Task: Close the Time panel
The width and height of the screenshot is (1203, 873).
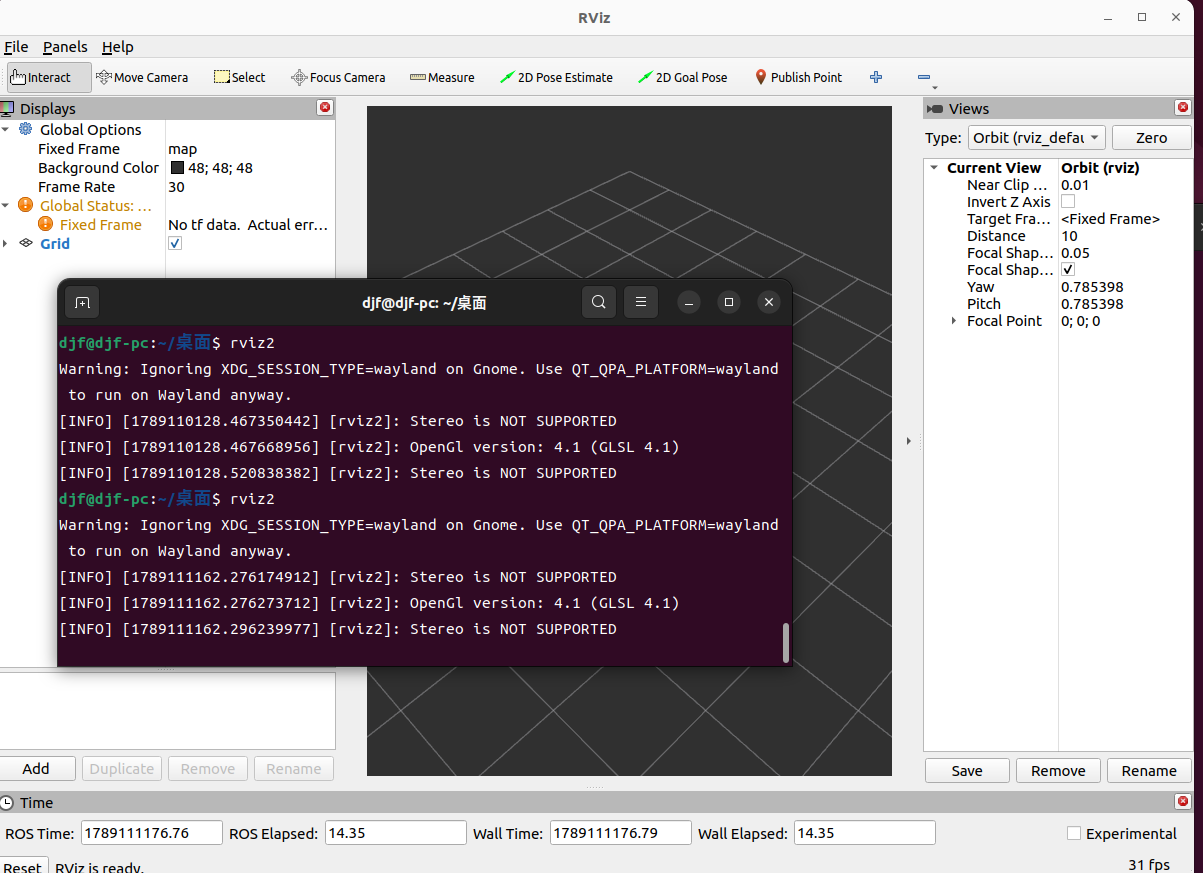Action: (x=1184, y=802)
